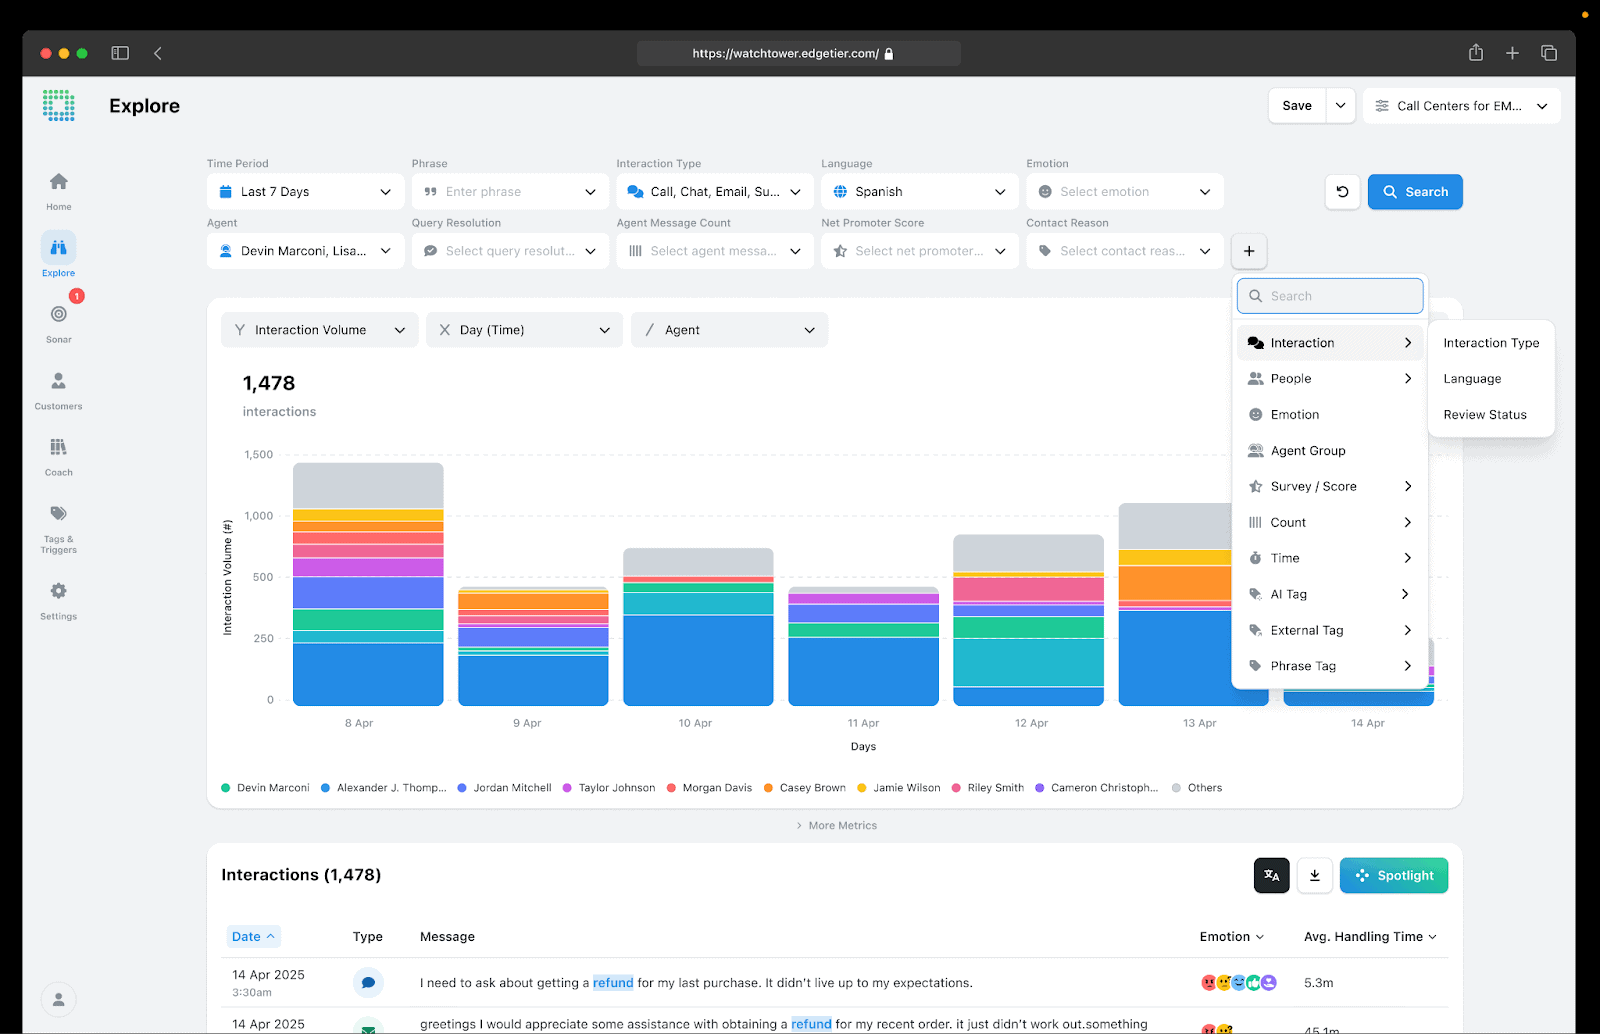The height and width of the screenshot is (1034, 1600).
Task: Expand the More Metrics section
Action: pyautogui.click(x=836, y=826)
